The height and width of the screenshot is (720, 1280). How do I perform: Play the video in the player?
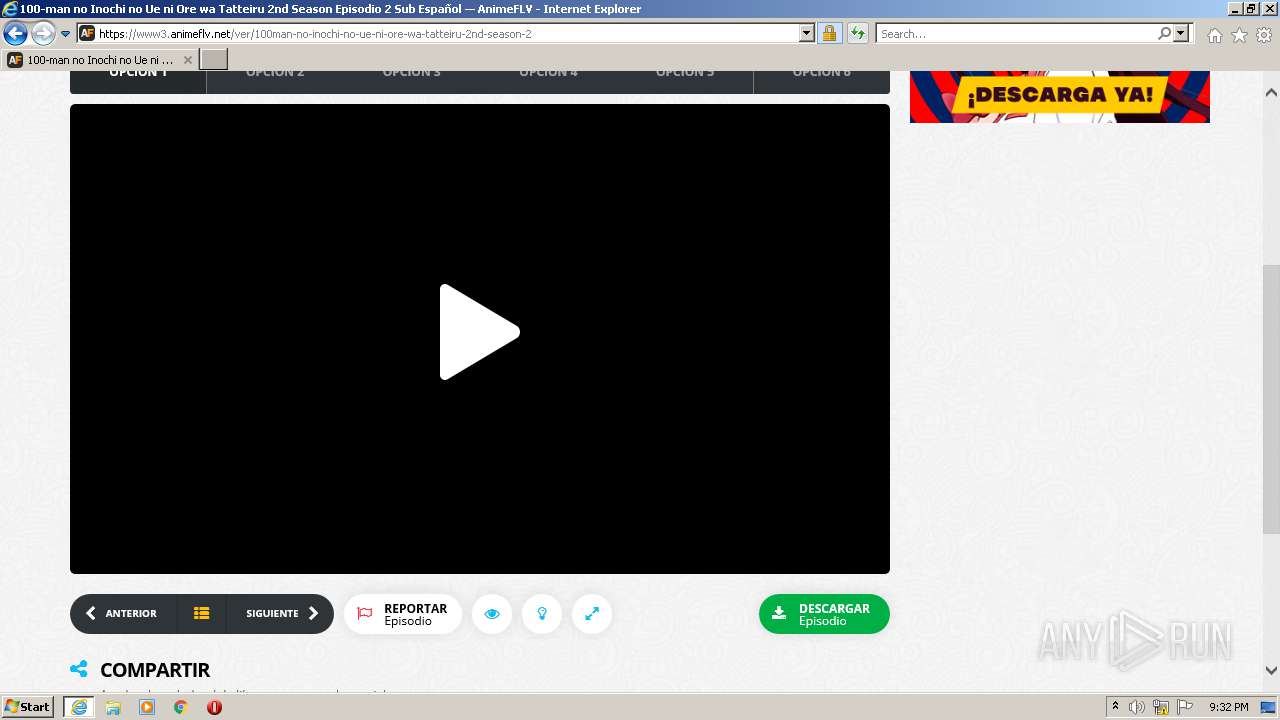(x=479, y=332)
